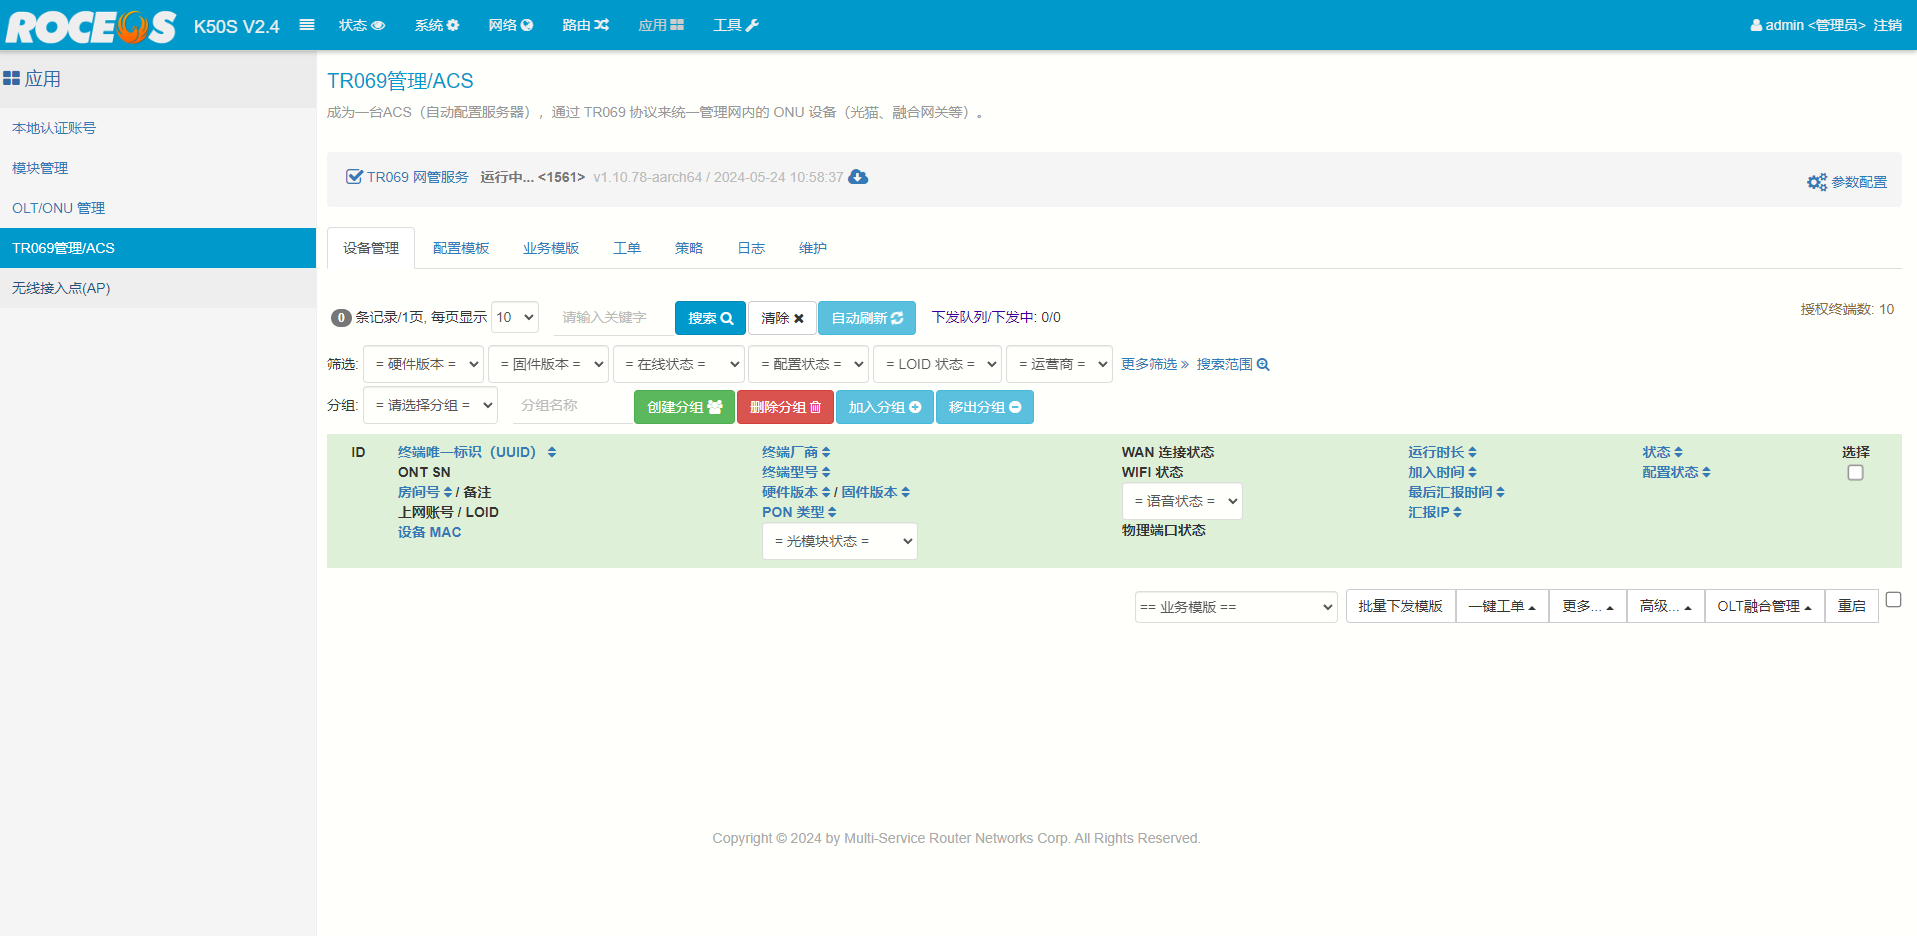Screen dimensions: 1917x936
Task: Click the sort arrows beside 运行时长
Action: (1472, 453)
